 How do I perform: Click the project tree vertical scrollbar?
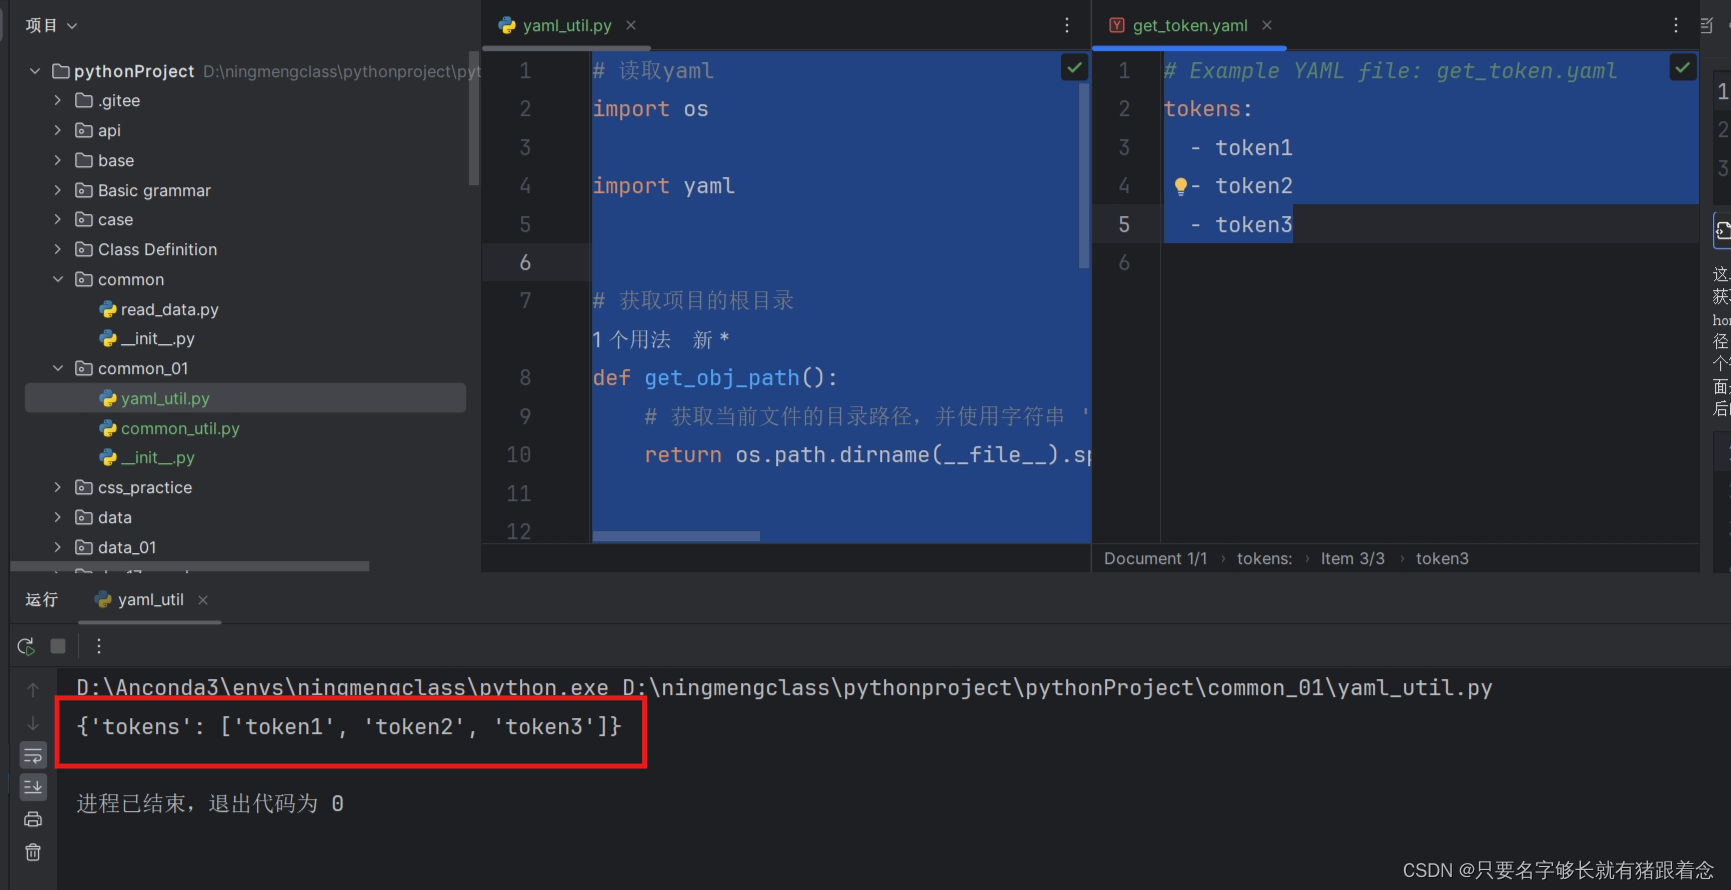[x=474, y=118]
